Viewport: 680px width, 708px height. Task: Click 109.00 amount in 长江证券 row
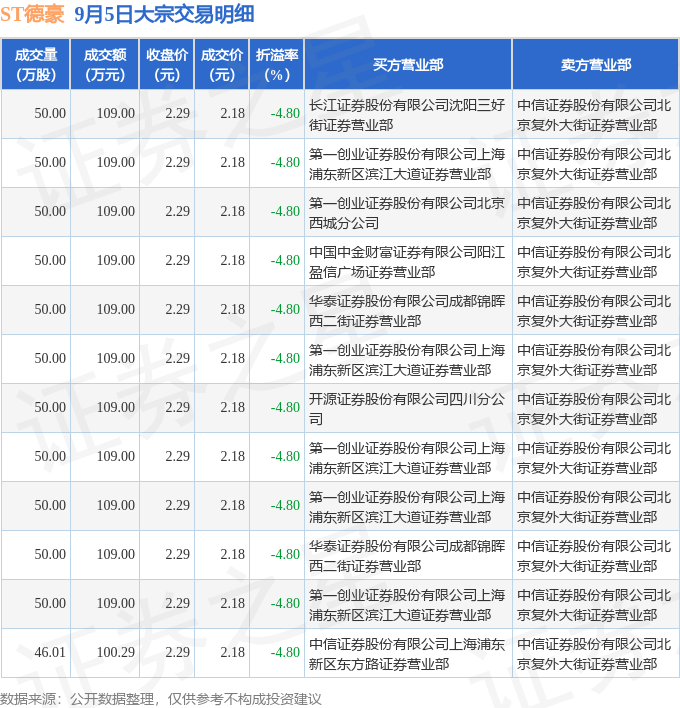tap(116, 113)
